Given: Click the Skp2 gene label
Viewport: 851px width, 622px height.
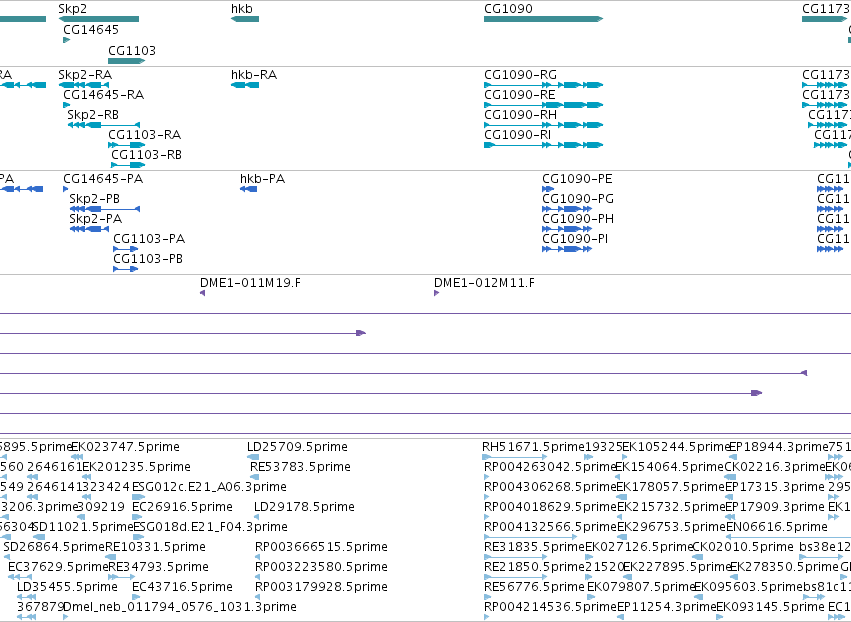Looking at the screenshot, I should click(x=72, y=9).
